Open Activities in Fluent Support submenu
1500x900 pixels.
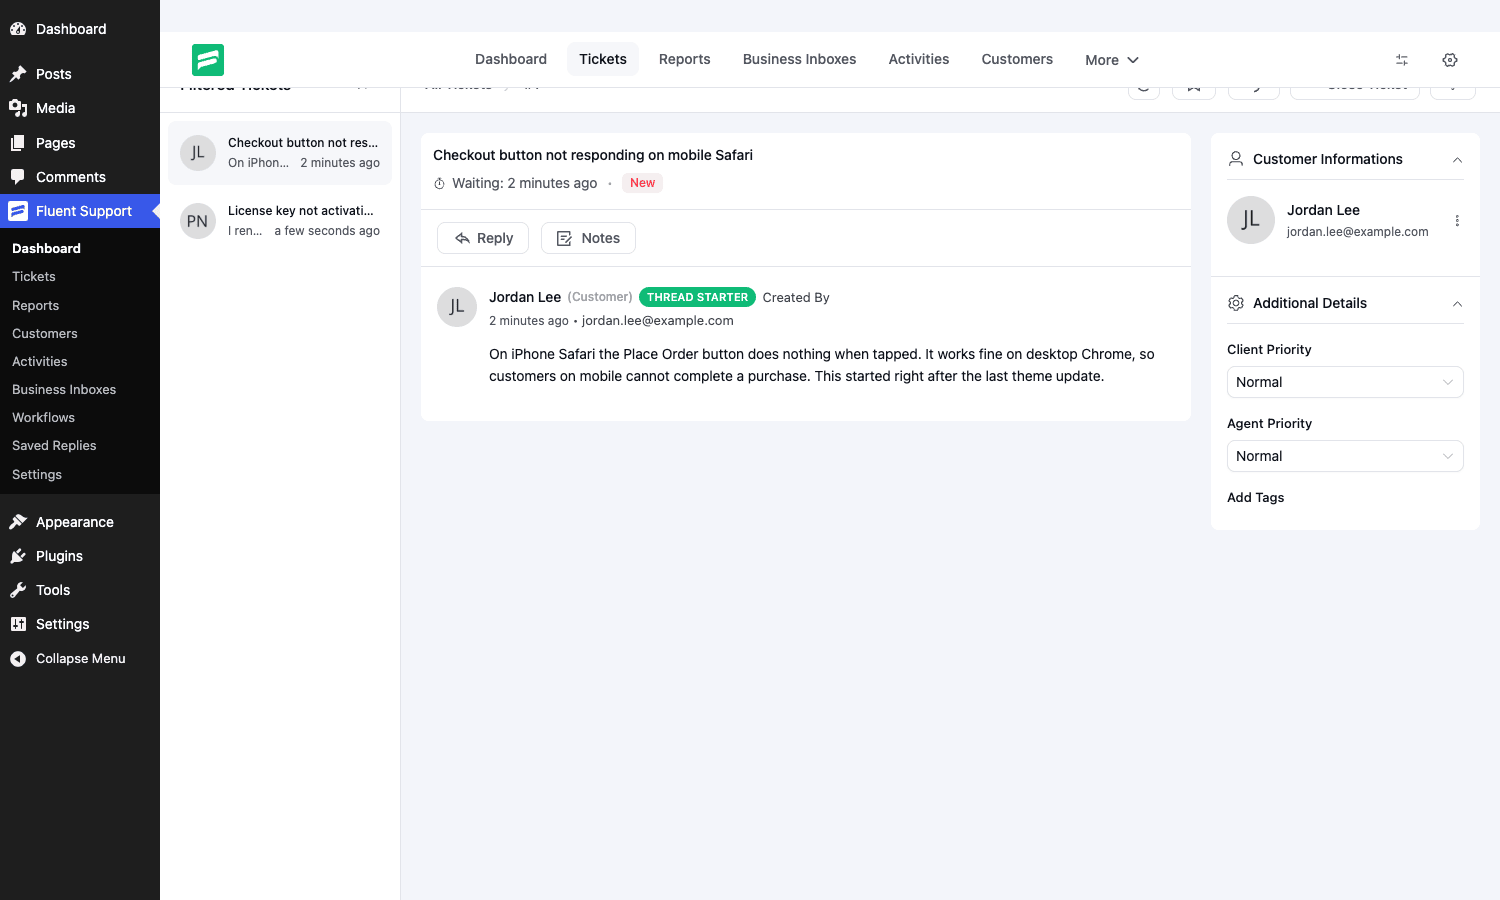click(40, 362)
